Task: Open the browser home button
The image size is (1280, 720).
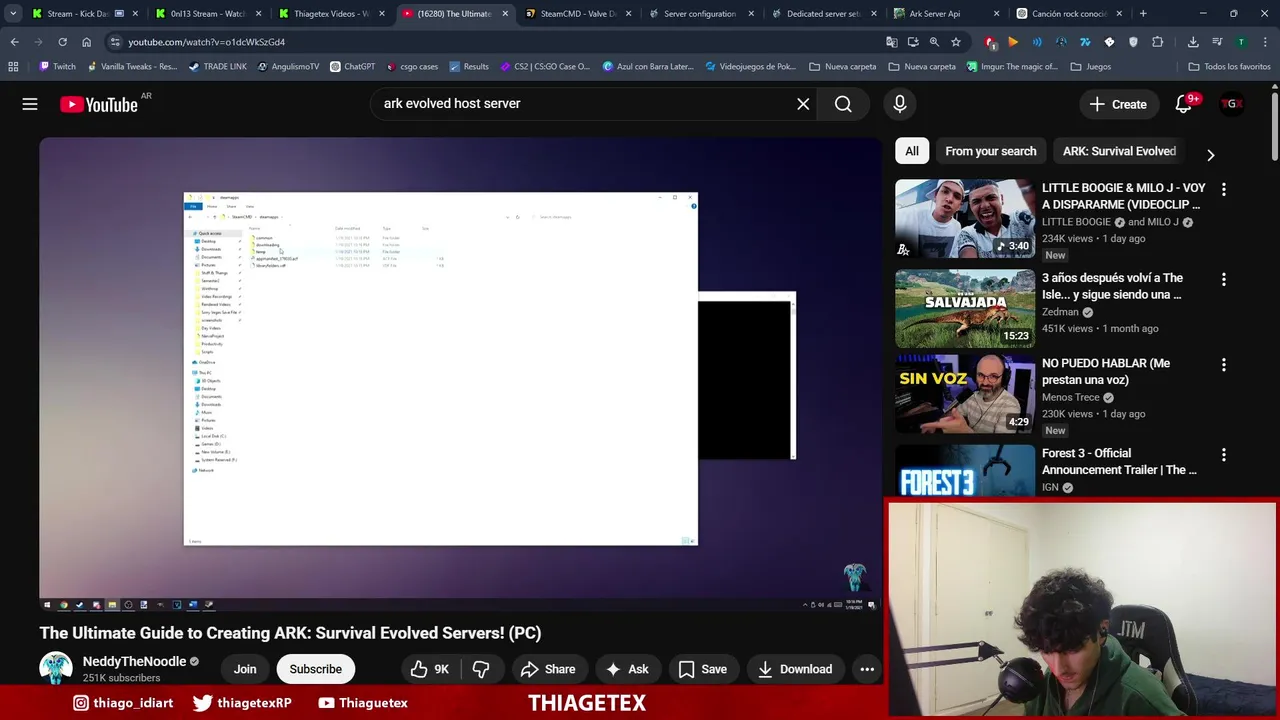Action: [86, 42]
